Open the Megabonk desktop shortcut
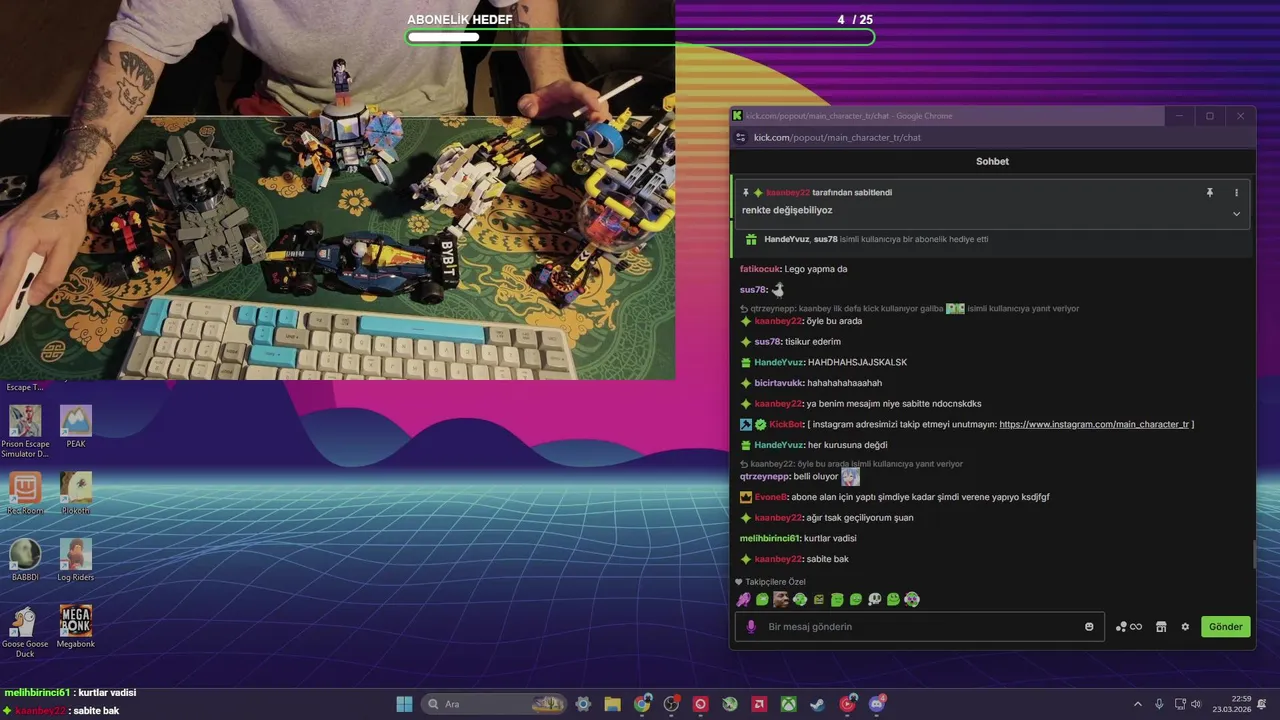The height and width of the screenshot is (720, 1280). (76, 627)
